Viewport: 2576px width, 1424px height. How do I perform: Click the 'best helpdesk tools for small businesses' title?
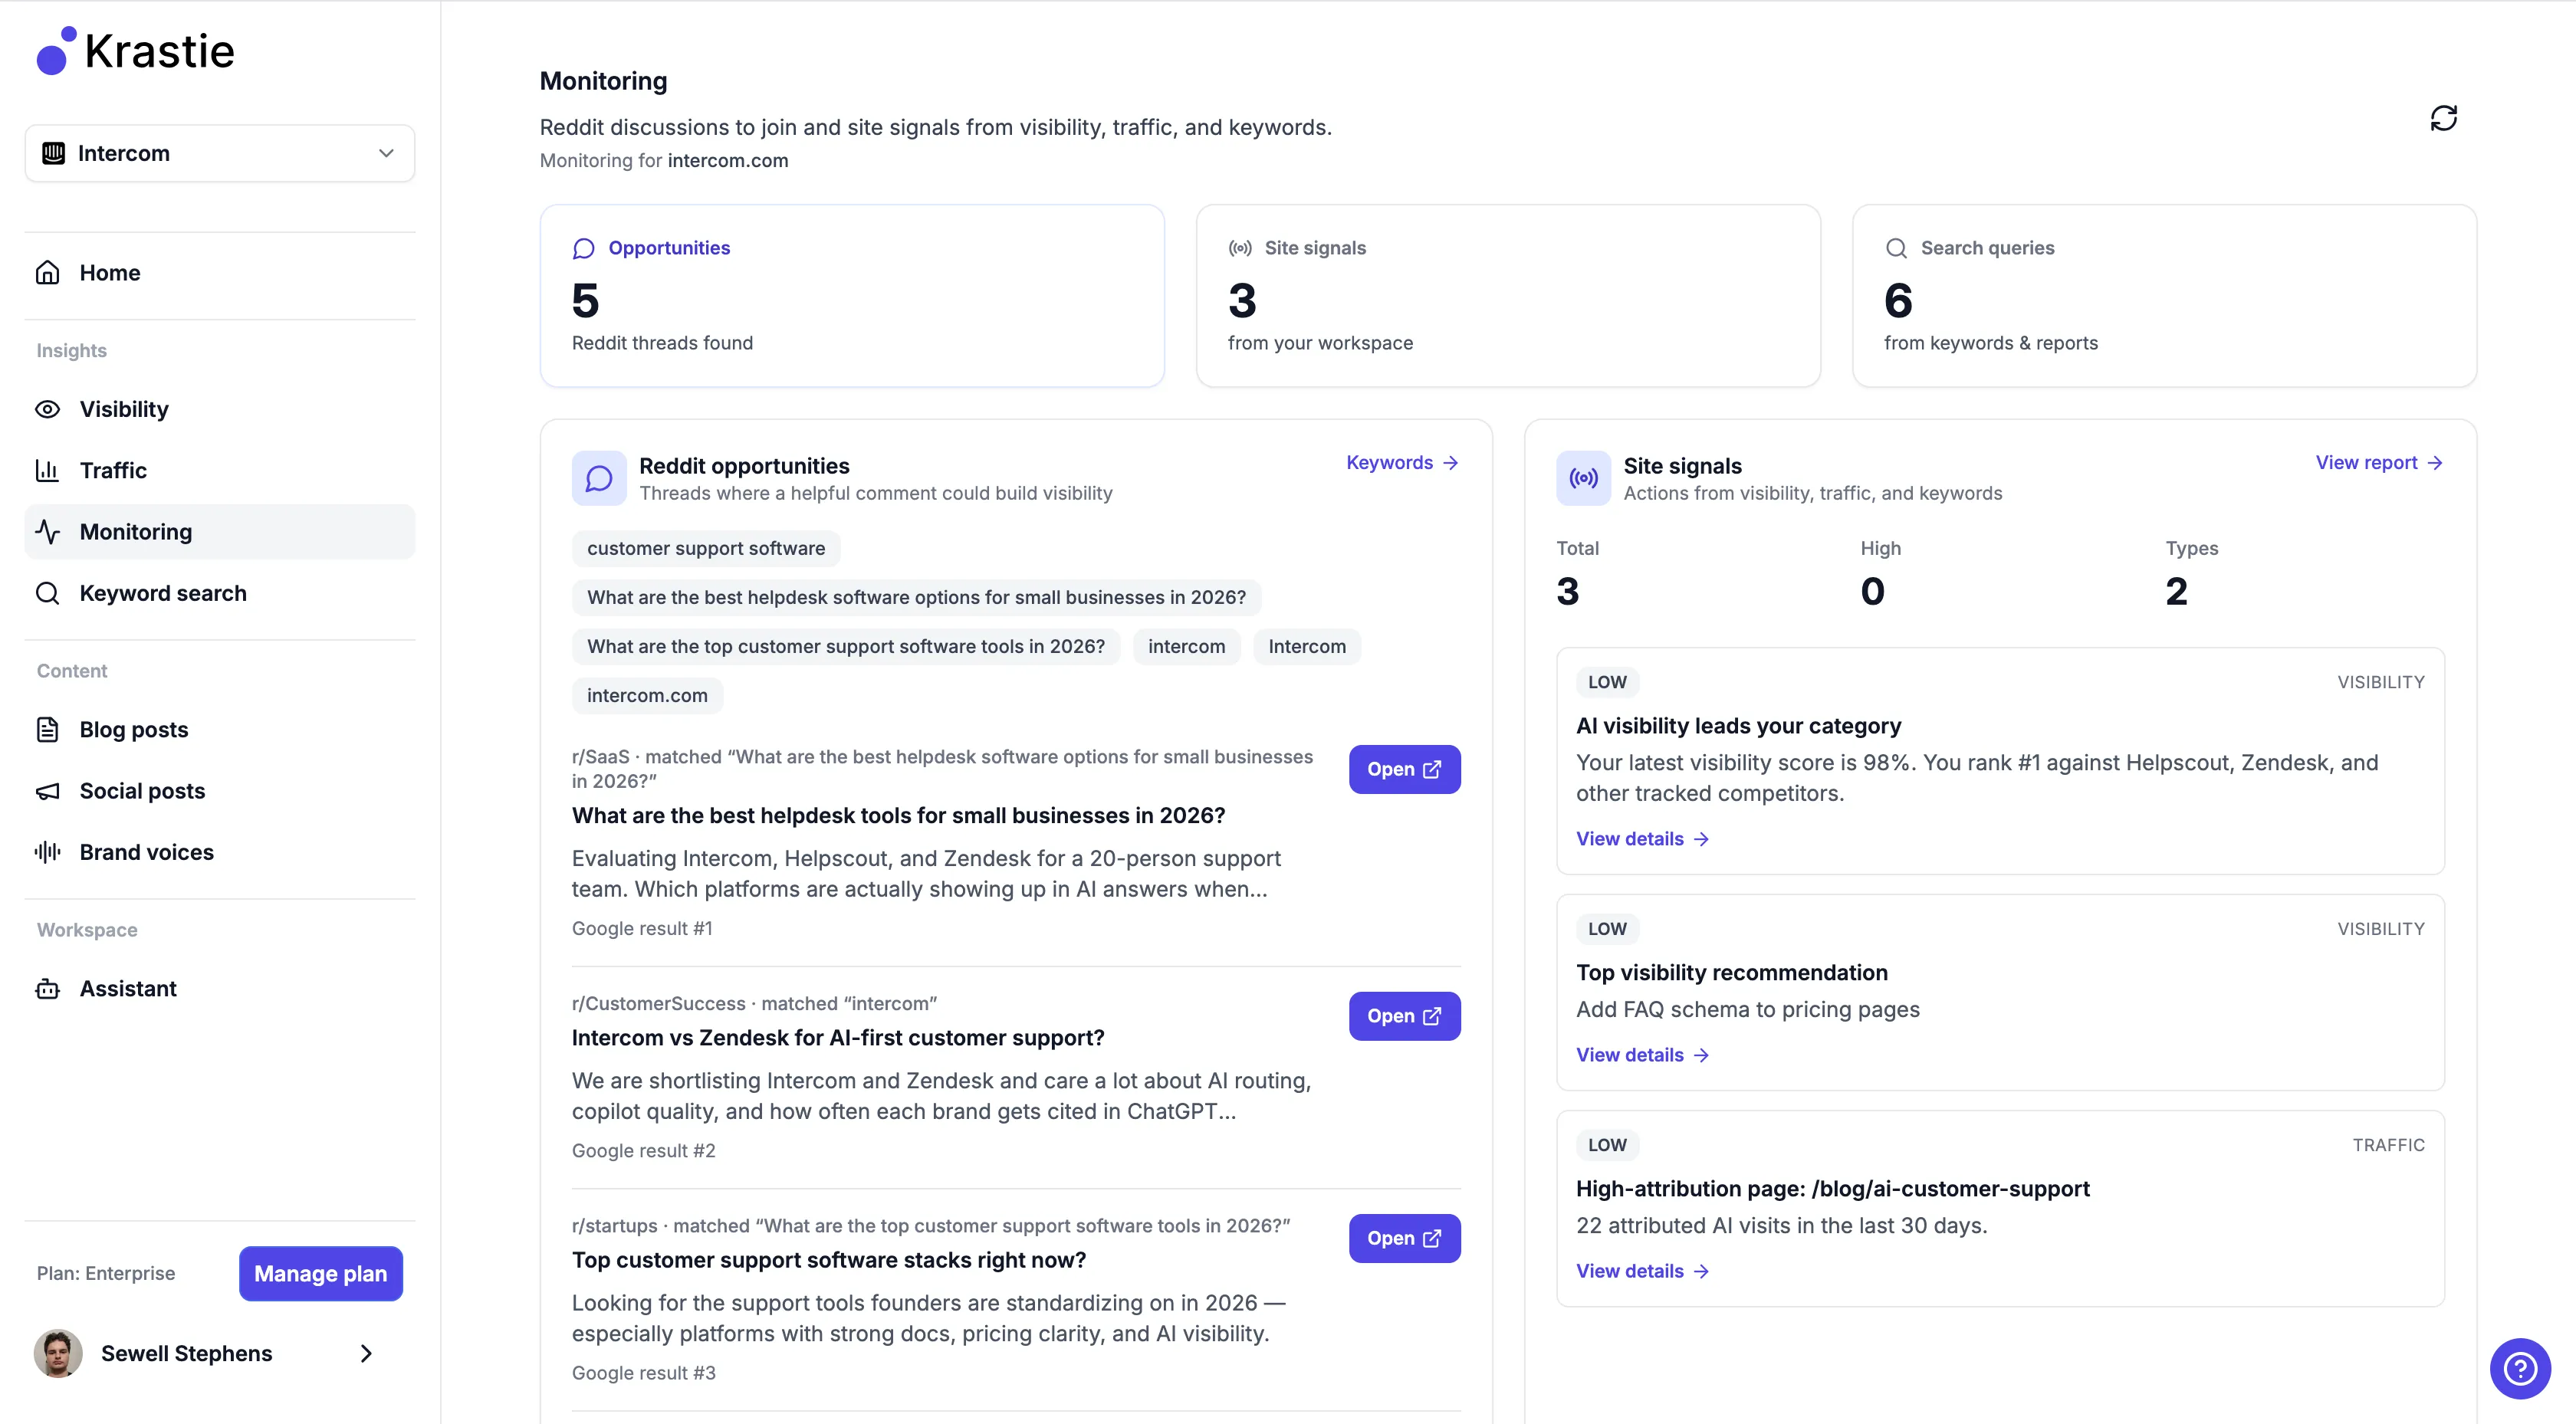click(x=898, y=816)
